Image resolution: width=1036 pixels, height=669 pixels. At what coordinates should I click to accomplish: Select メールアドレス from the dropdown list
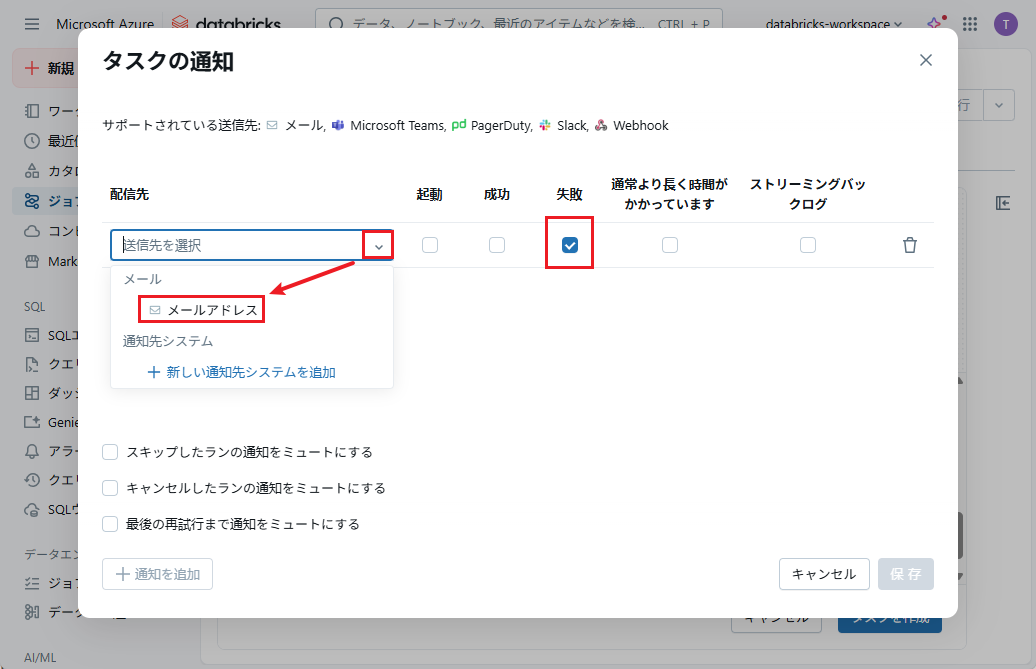click(202, 310)
